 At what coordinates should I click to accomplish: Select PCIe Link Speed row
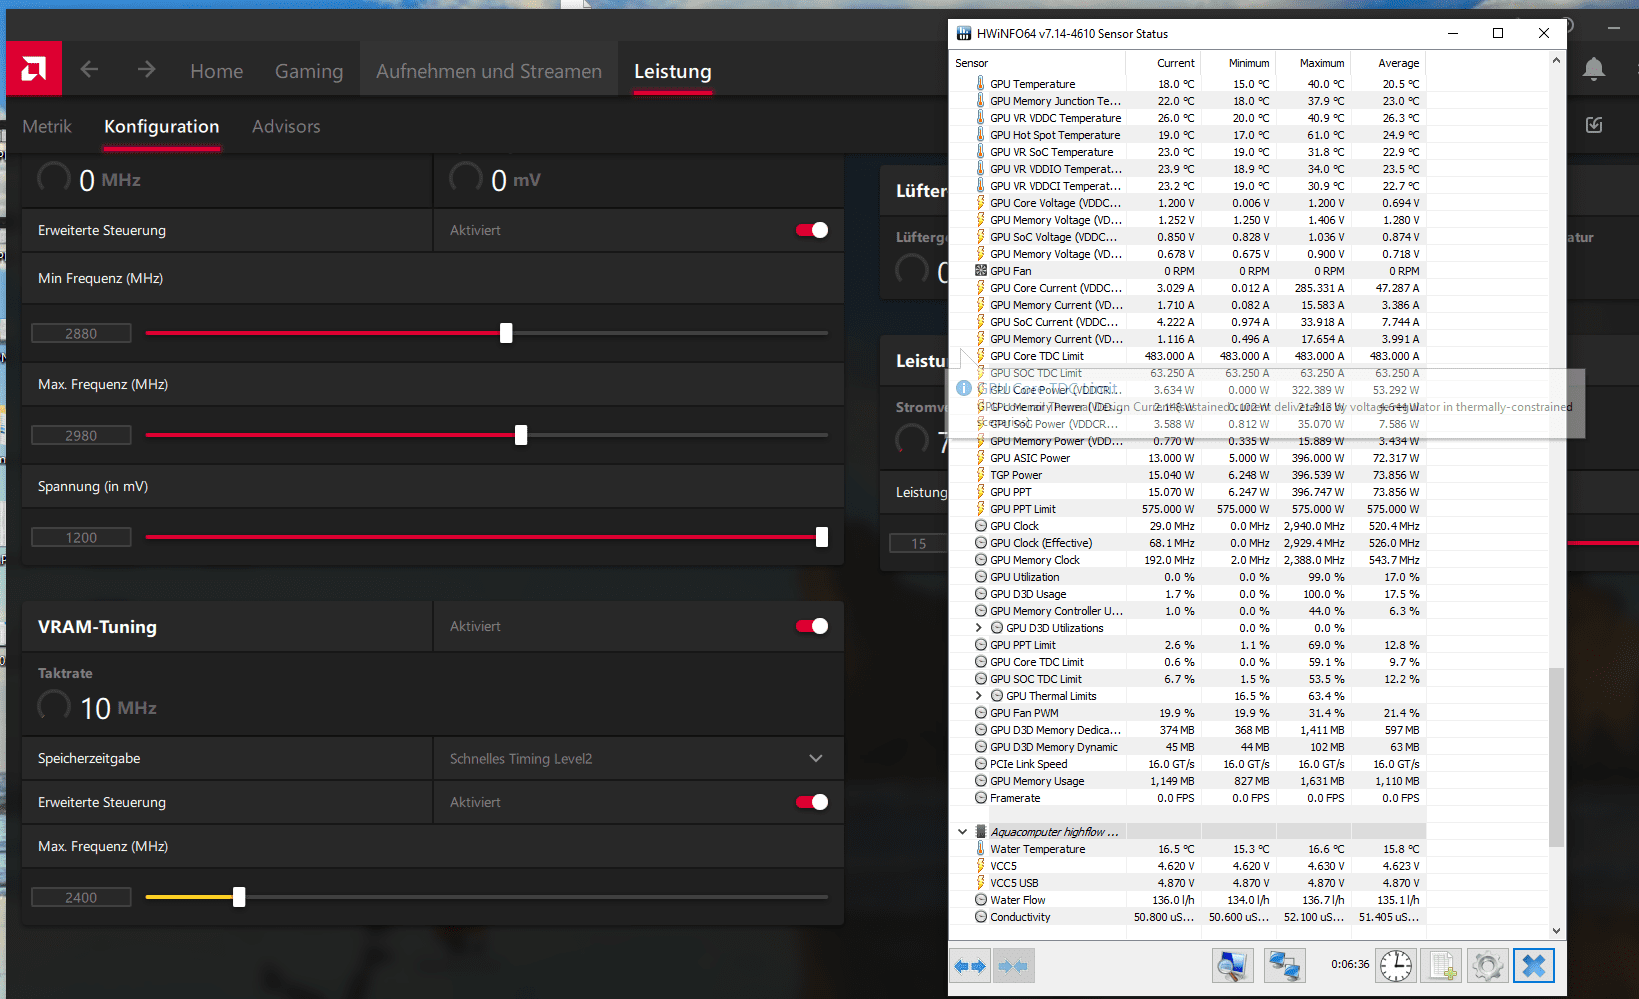(1188, 764)
